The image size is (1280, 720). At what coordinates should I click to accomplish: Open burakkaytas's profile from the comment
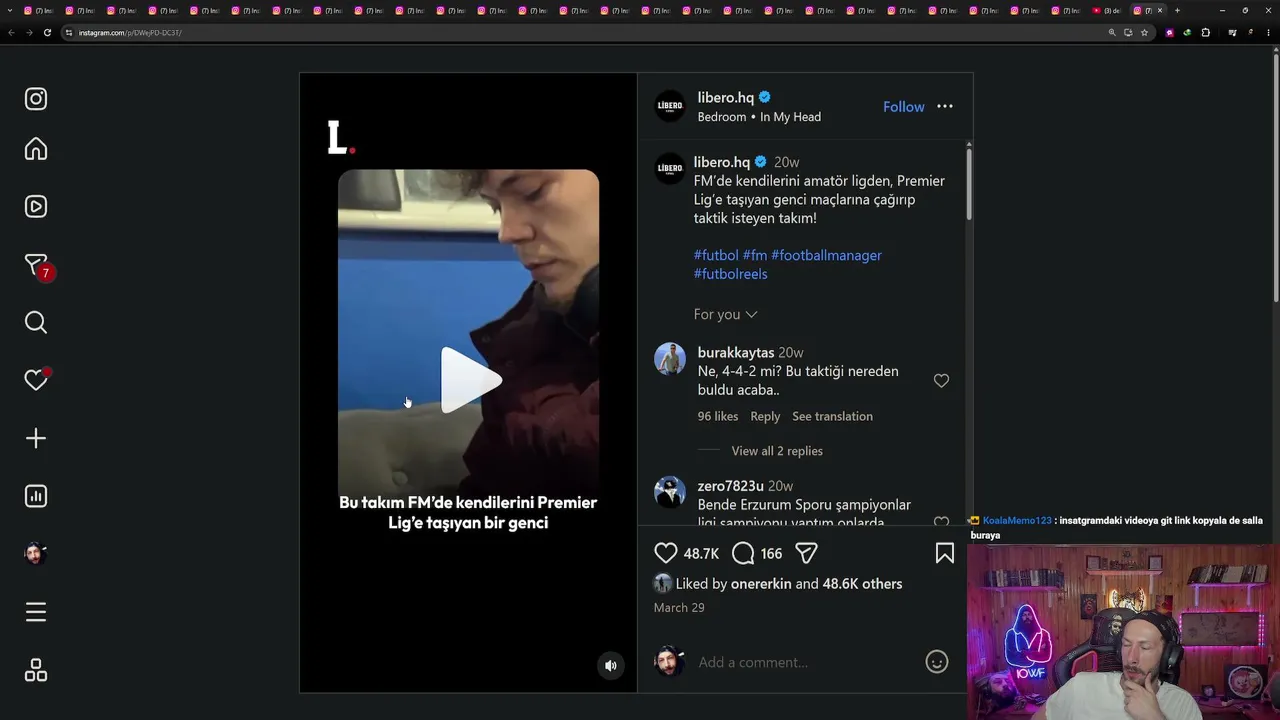pos(736,353)
